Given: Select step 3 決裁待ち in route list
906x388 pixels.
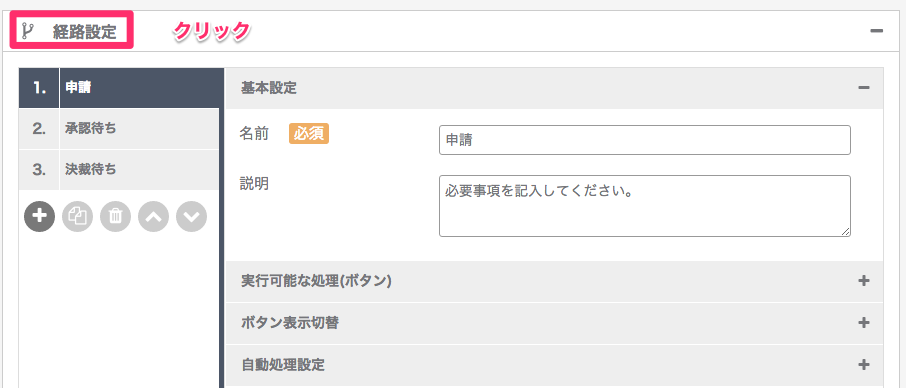Looking at the screenshot, I should (x=119, y=170).
